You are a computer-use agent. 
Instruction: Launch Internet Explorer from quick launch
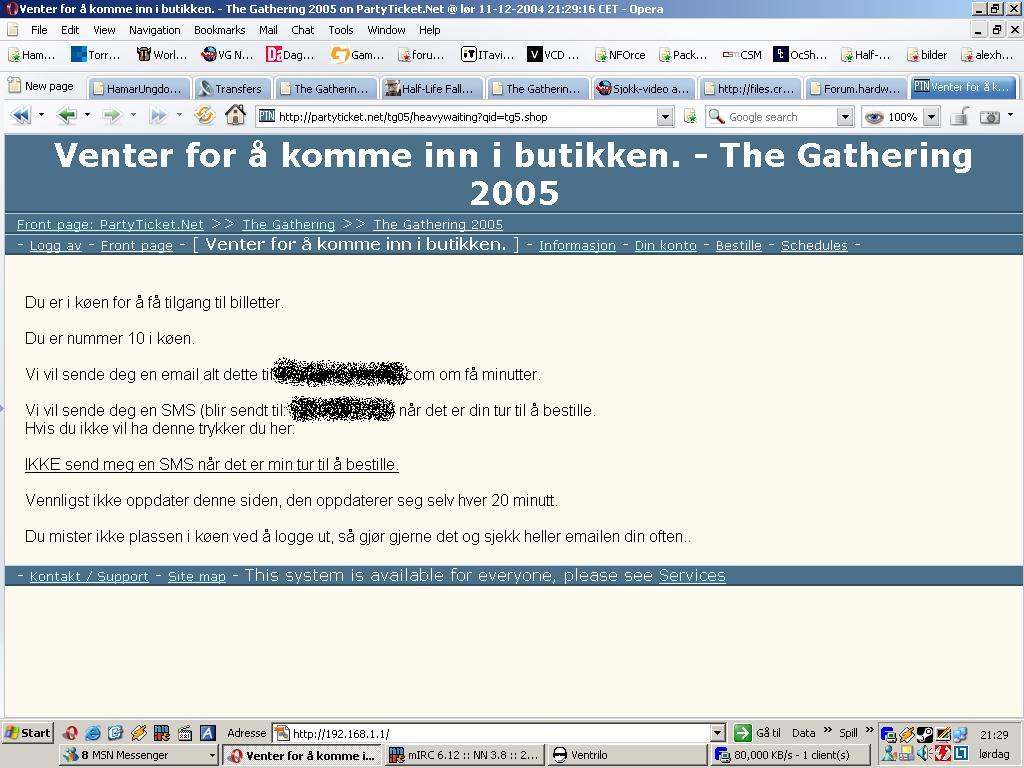(93, 733)
